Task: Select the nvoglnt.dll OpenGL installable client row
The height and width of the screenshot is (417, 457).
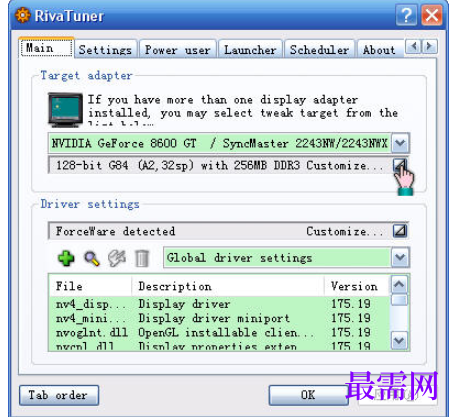Action: (x=219, y=332)
